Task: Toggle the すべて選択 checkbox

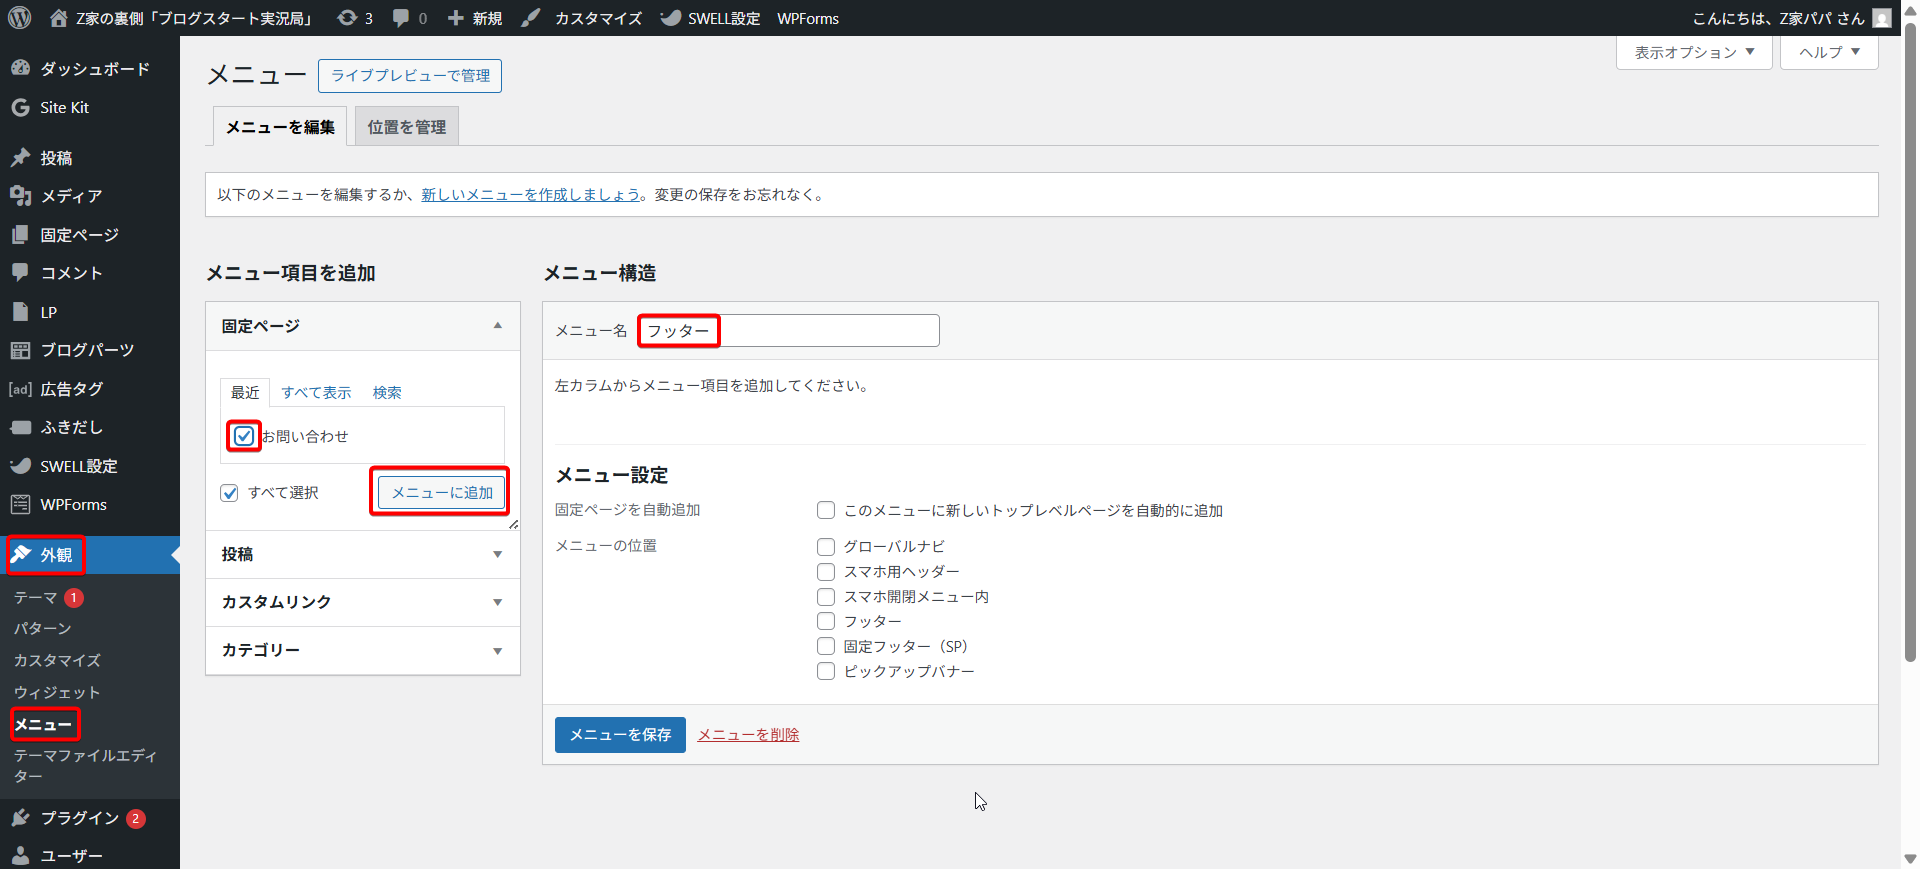Action: (x=230, y=493)
